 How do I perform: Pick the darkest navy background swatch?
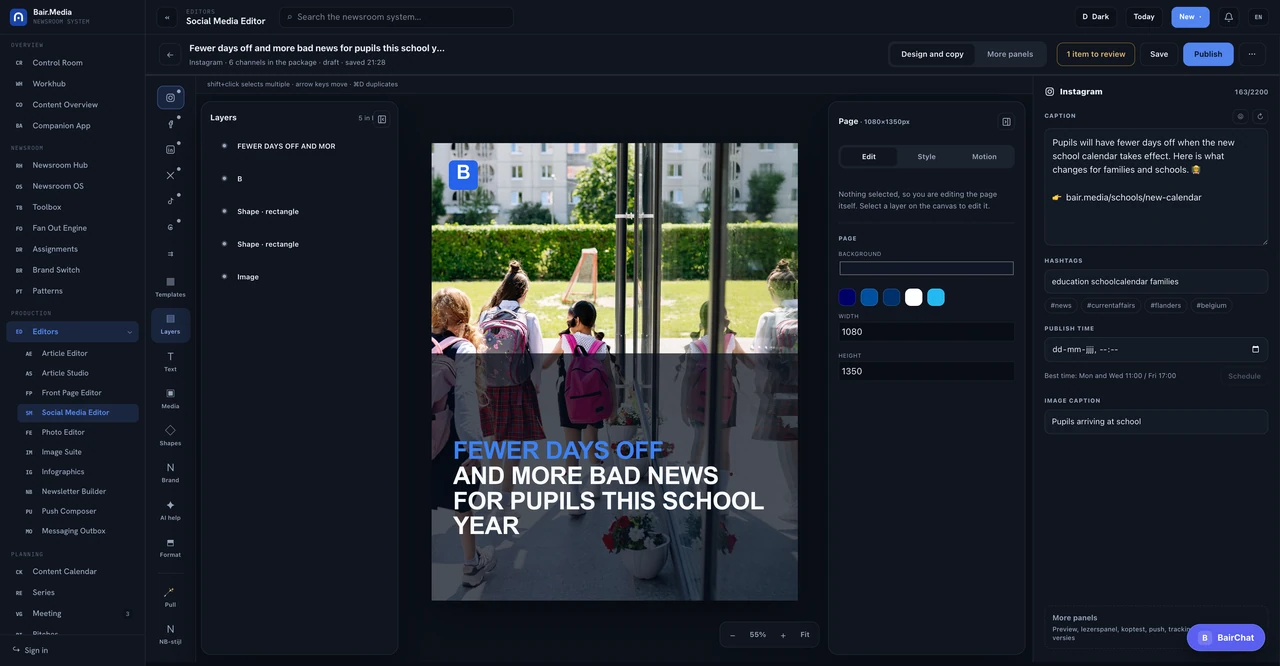(847, 297)
